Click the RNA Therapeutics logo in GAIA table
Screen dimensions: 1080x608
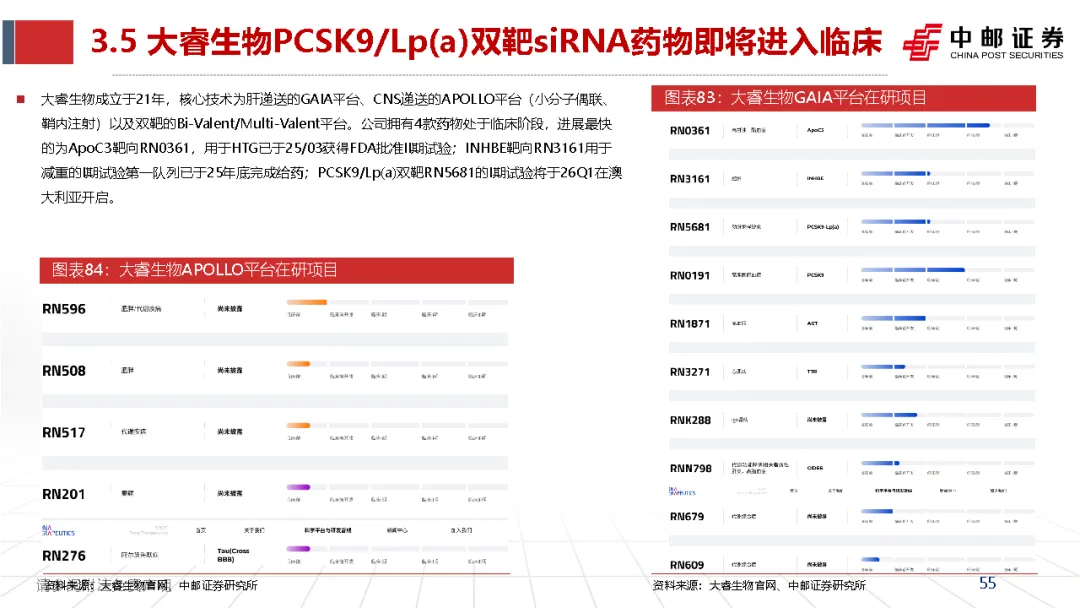coord(682,491)
